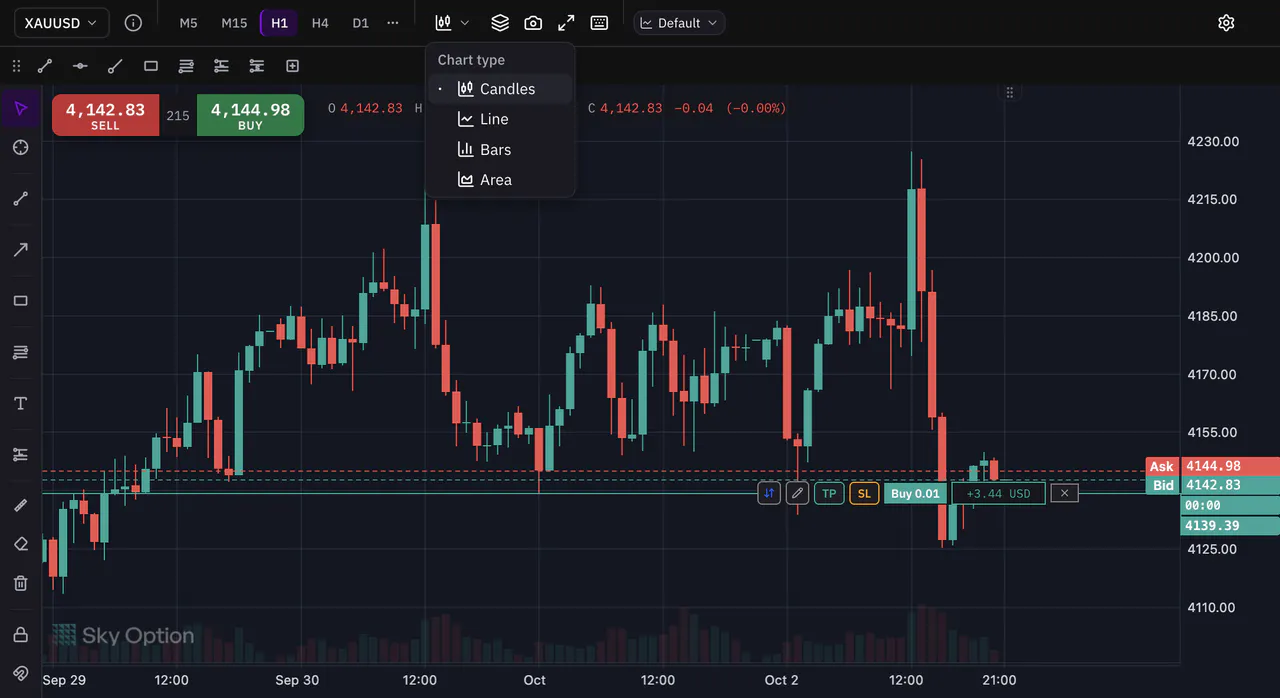The height and width of the screenshot is (698, 1280).
Task: Reverse the position with blue arrows icon
Action: pos(769,493)
